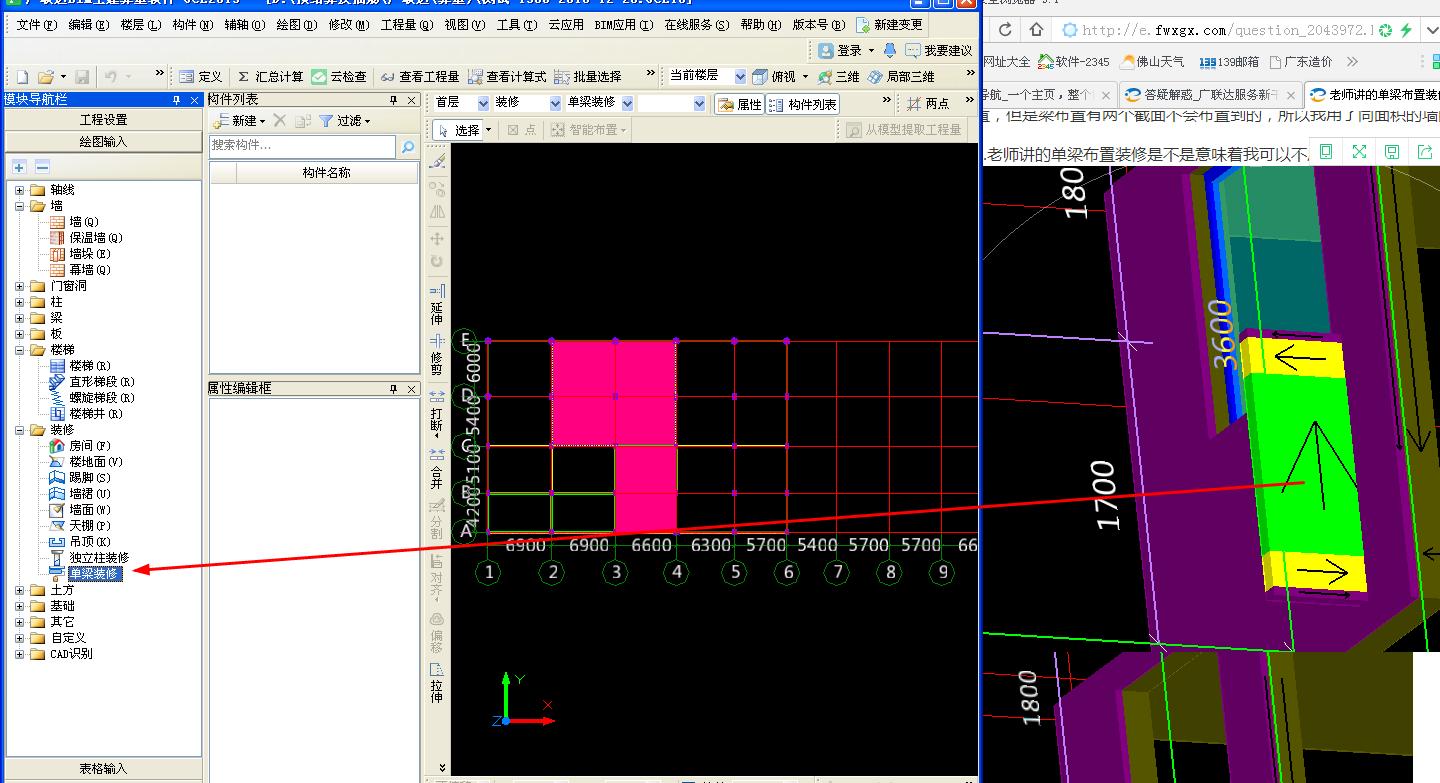Click the 工程设置 button

(103, 120)
